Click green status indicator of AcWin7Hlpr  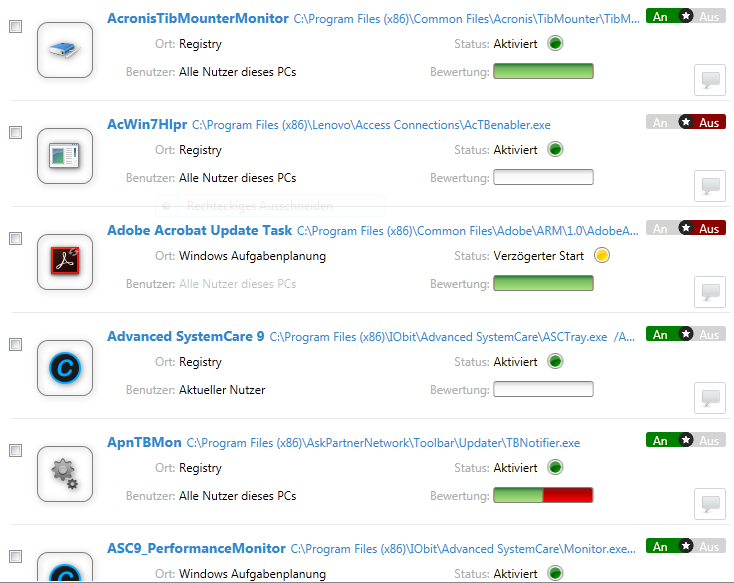pos(555,149)
